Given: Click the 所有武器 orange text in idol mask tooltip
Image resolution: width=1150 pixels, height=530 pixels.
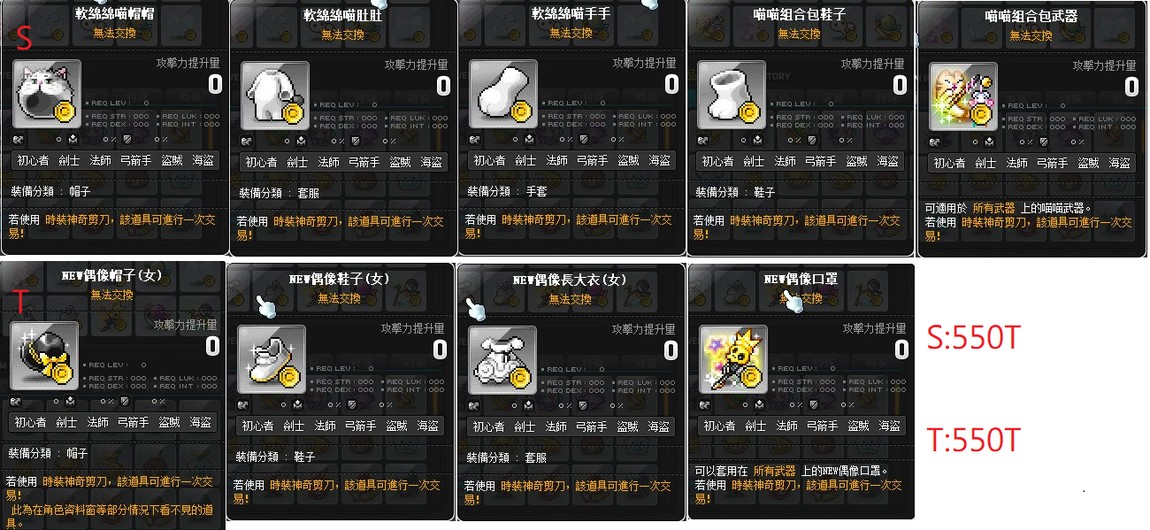Looking at the screenshot, I should (x=774, y=471).
